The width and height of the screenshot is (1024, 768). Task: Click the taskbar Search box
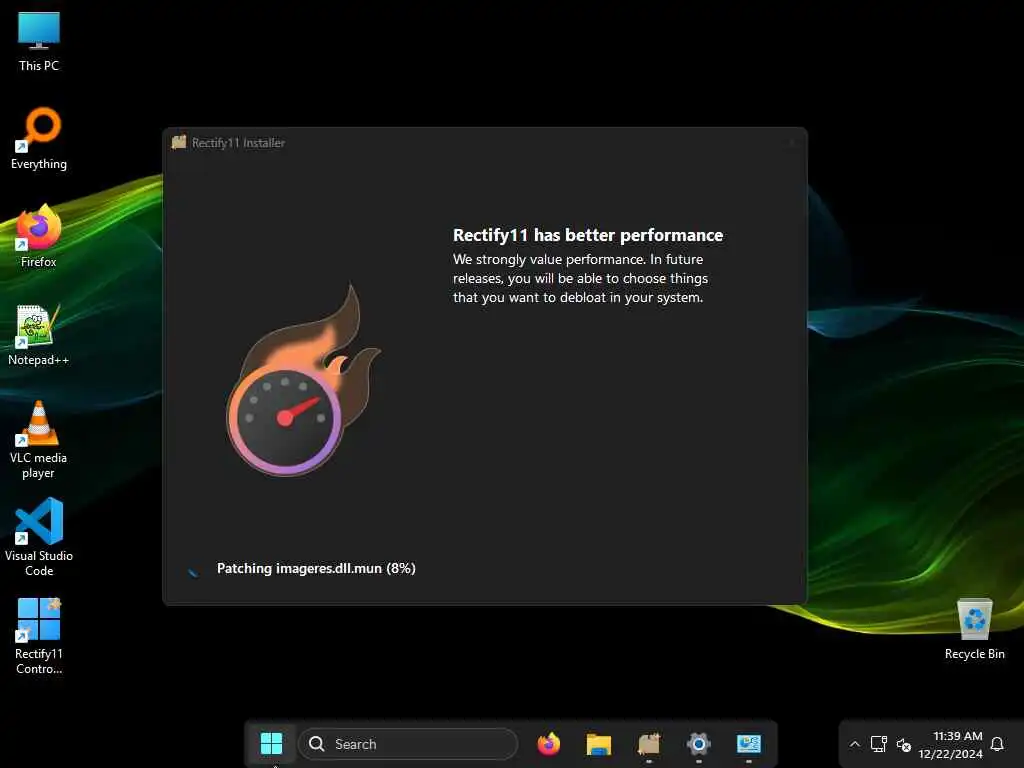point(408,744)
